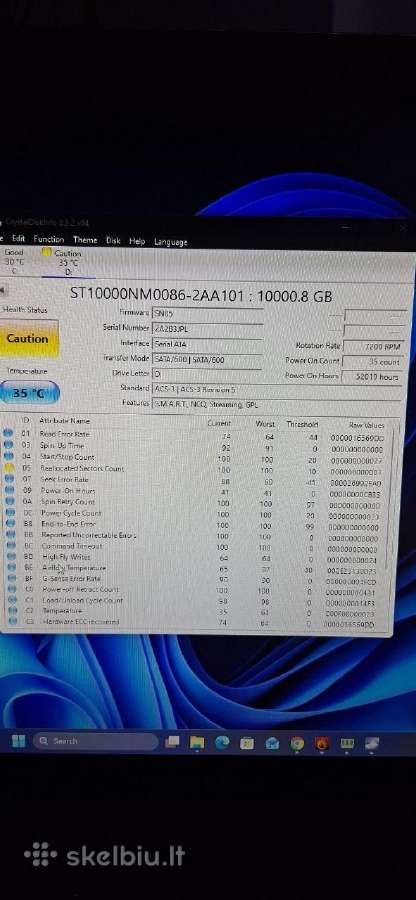The width and height of the screenshot is (416, 900).
Task: Click the blue status icon for Airflow Temperature
Action: coord(10,567)
